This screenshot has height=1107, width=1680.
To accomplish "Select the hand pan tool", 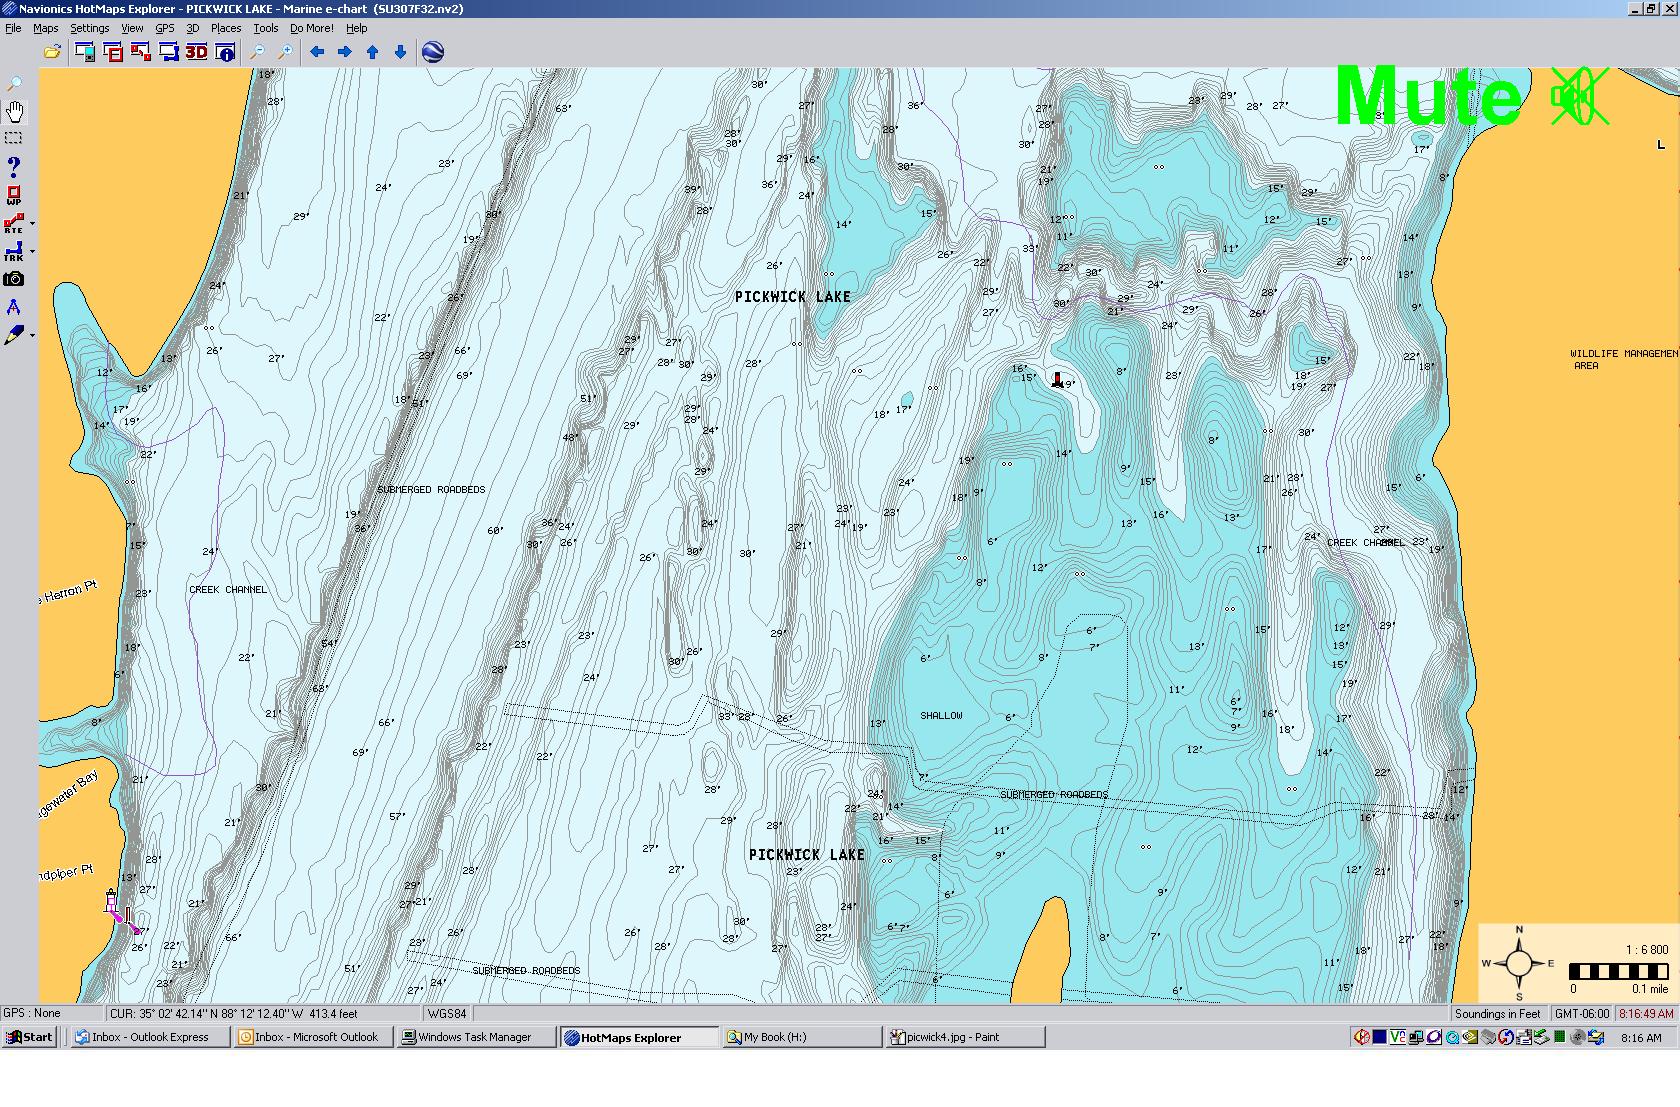I will pyautogui.click(x=14, y=111).
